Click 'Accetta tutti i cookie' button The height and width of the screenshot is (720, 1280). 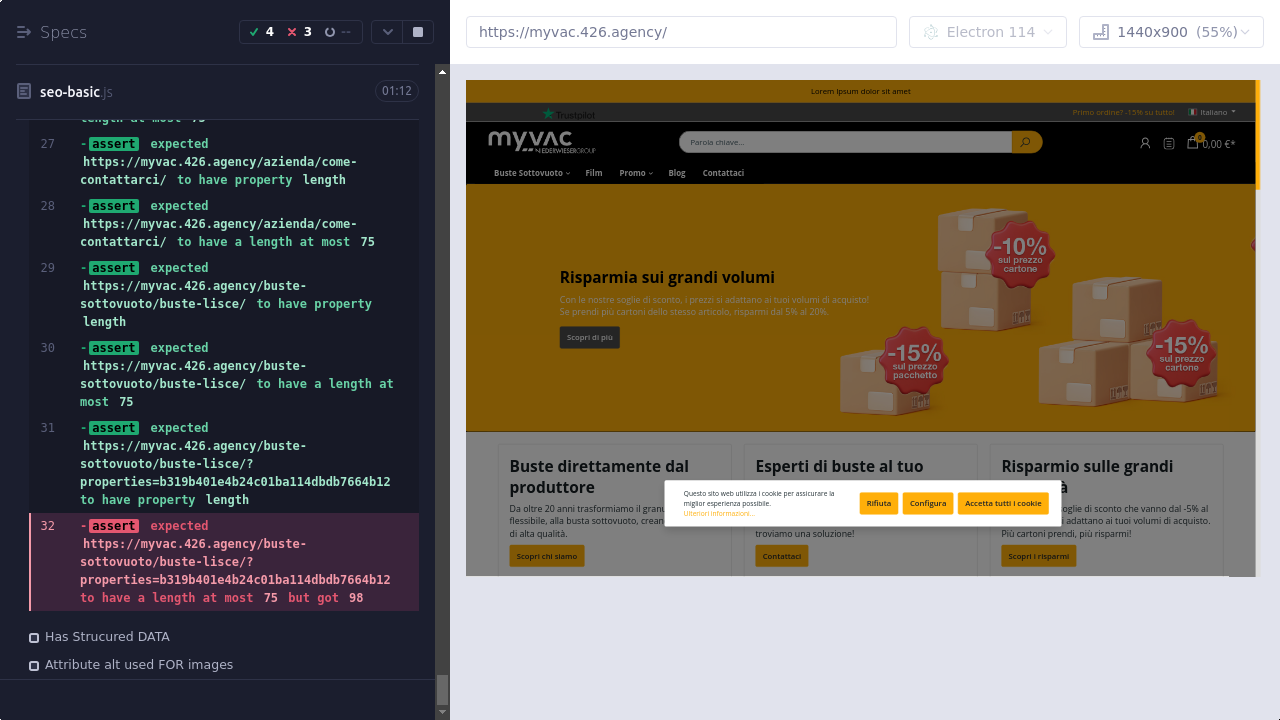[x=1002, y=503]
